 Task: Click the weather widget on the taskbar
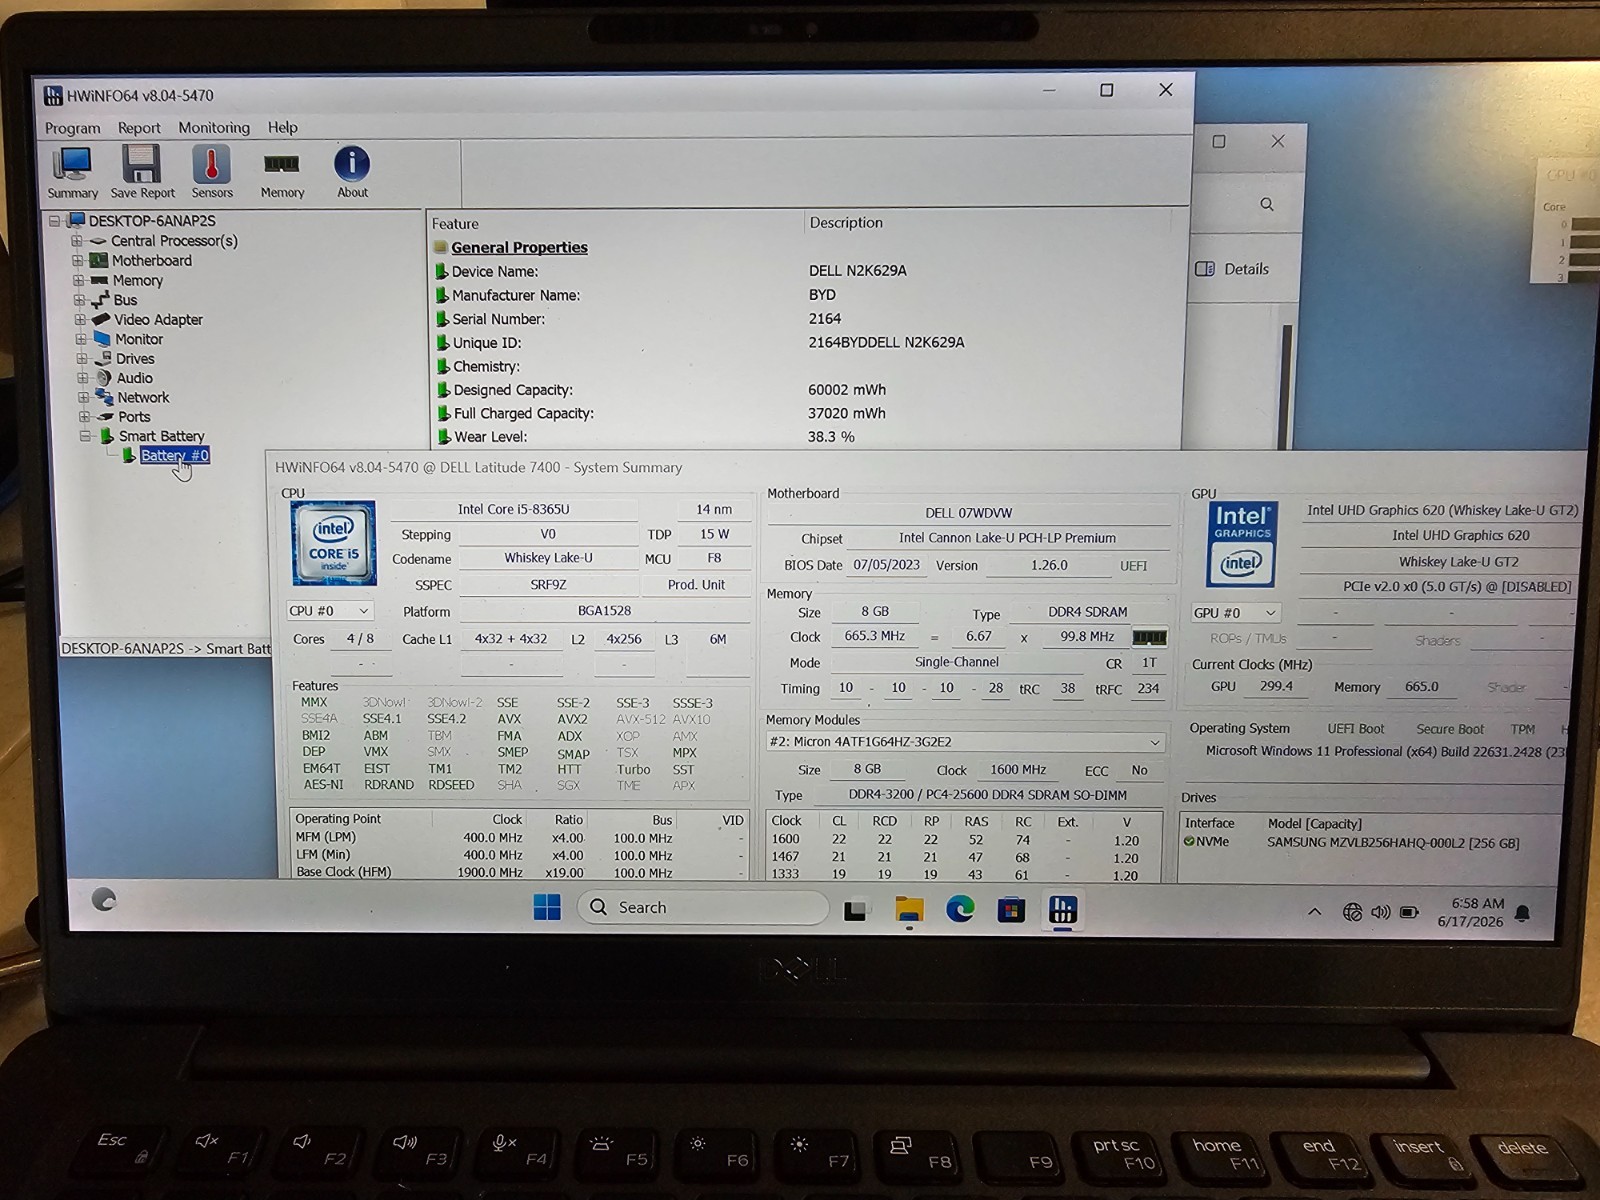(104, 899)
